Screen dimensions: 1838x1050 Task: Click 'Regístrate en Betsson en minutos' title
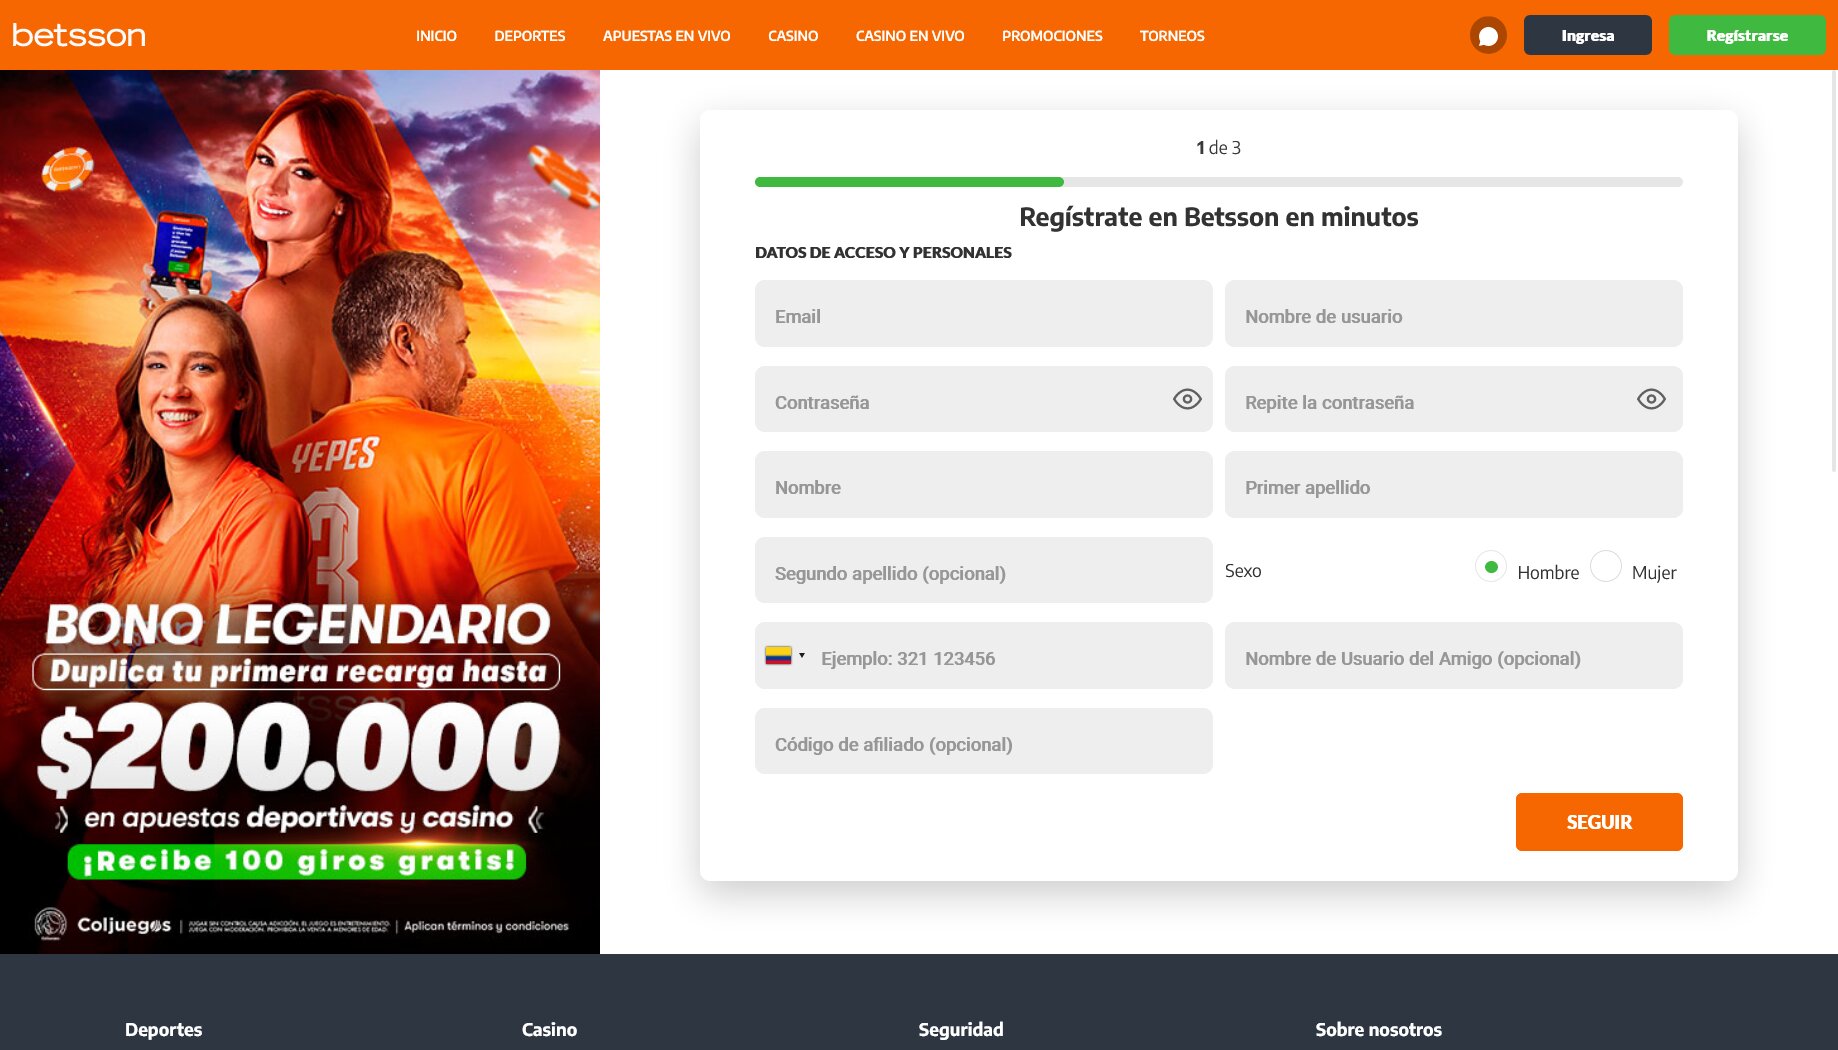click(1218, 217)
